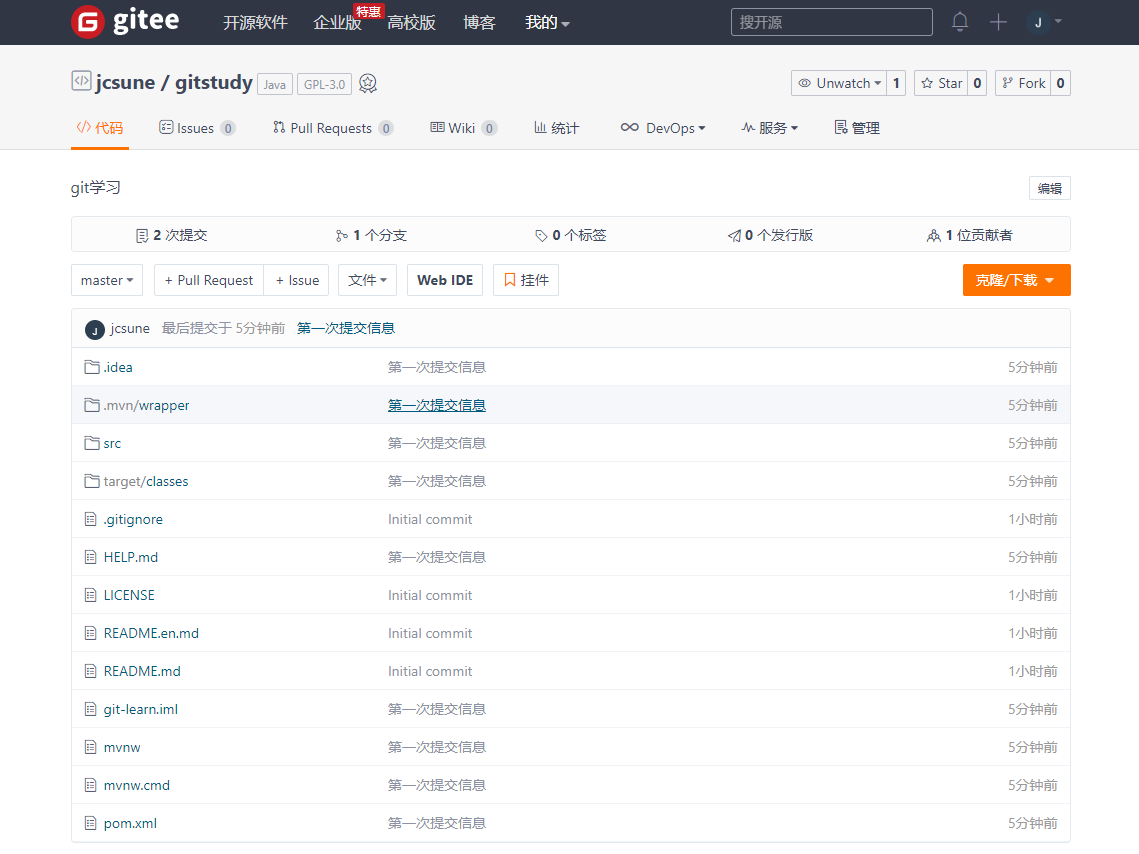1139x854 pixels.
Task: Click the badge icon beside GPL-3.0
Action: pos(368,84)
